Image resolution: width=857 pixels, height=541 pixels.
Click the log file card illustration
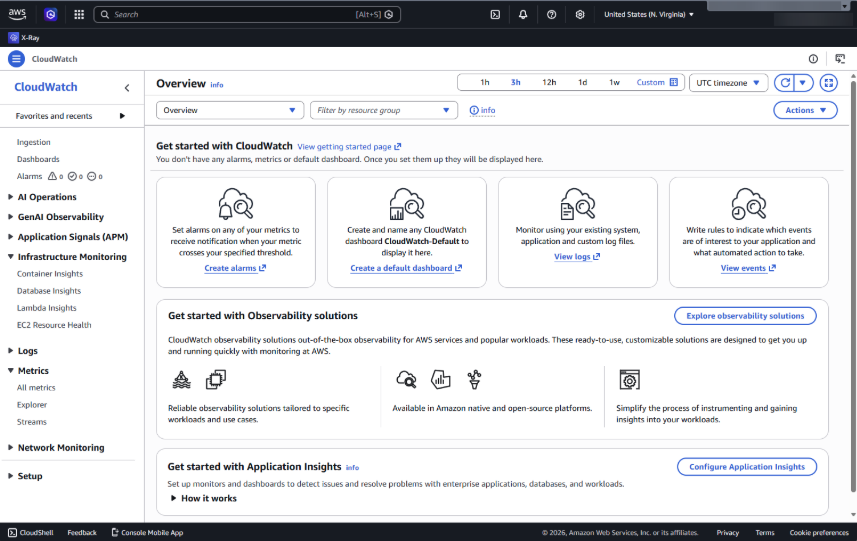point(578,203)
